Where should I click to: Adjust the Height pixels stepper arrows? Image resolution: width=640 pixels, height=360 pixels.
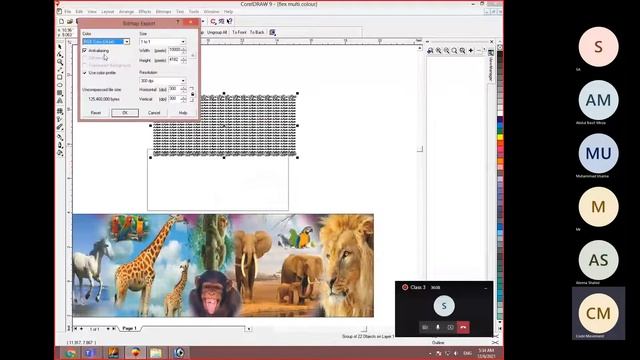tap(184, 60)
